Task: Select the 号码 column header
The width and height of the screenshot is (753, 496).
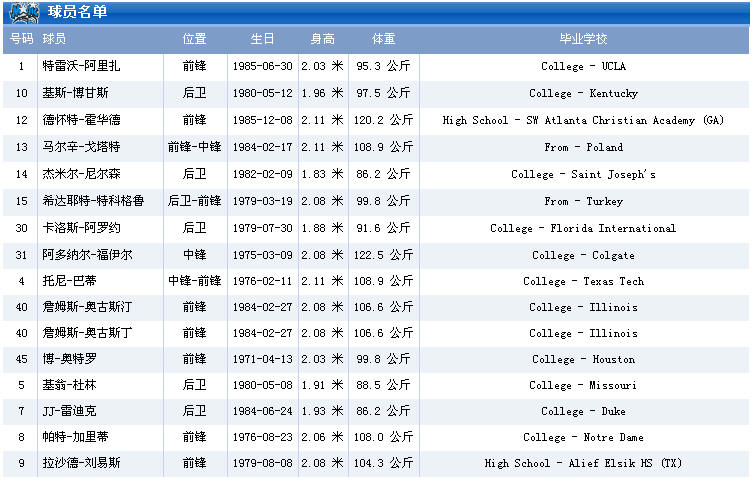Action: 22,39
